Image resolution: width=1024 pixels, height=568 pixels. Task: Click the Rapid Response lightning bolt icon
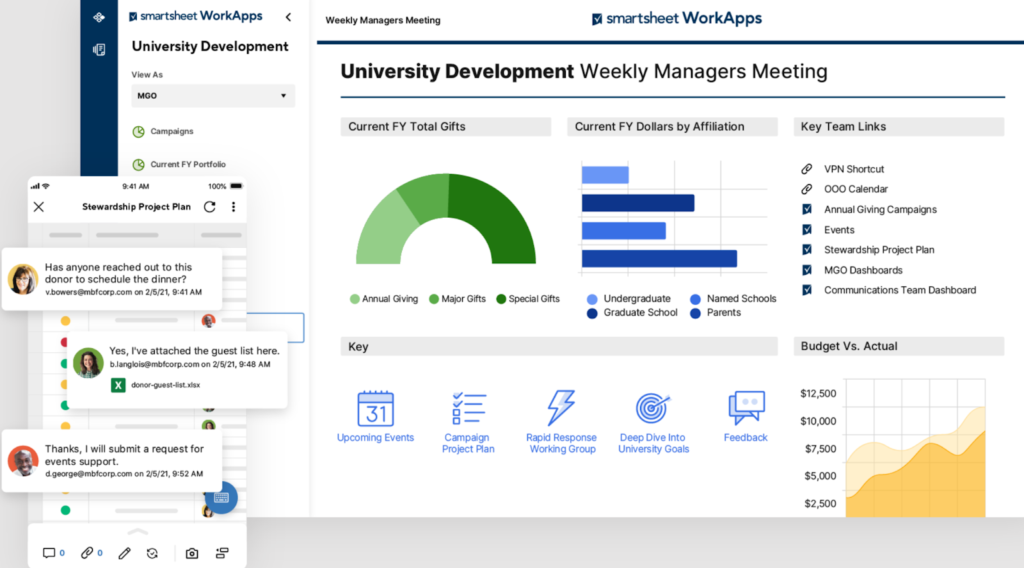(x=561, y=408)
